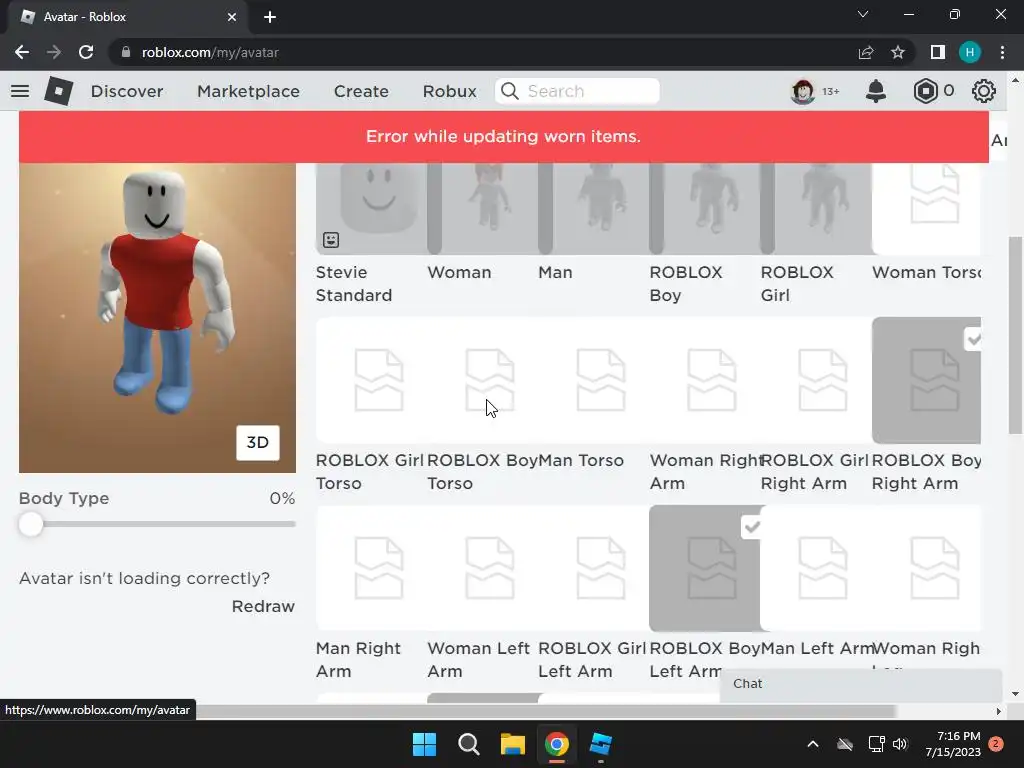The image size is (1024, 768).
Task: Switch avatar preview to 3D
Action: [x=257, y=443]
